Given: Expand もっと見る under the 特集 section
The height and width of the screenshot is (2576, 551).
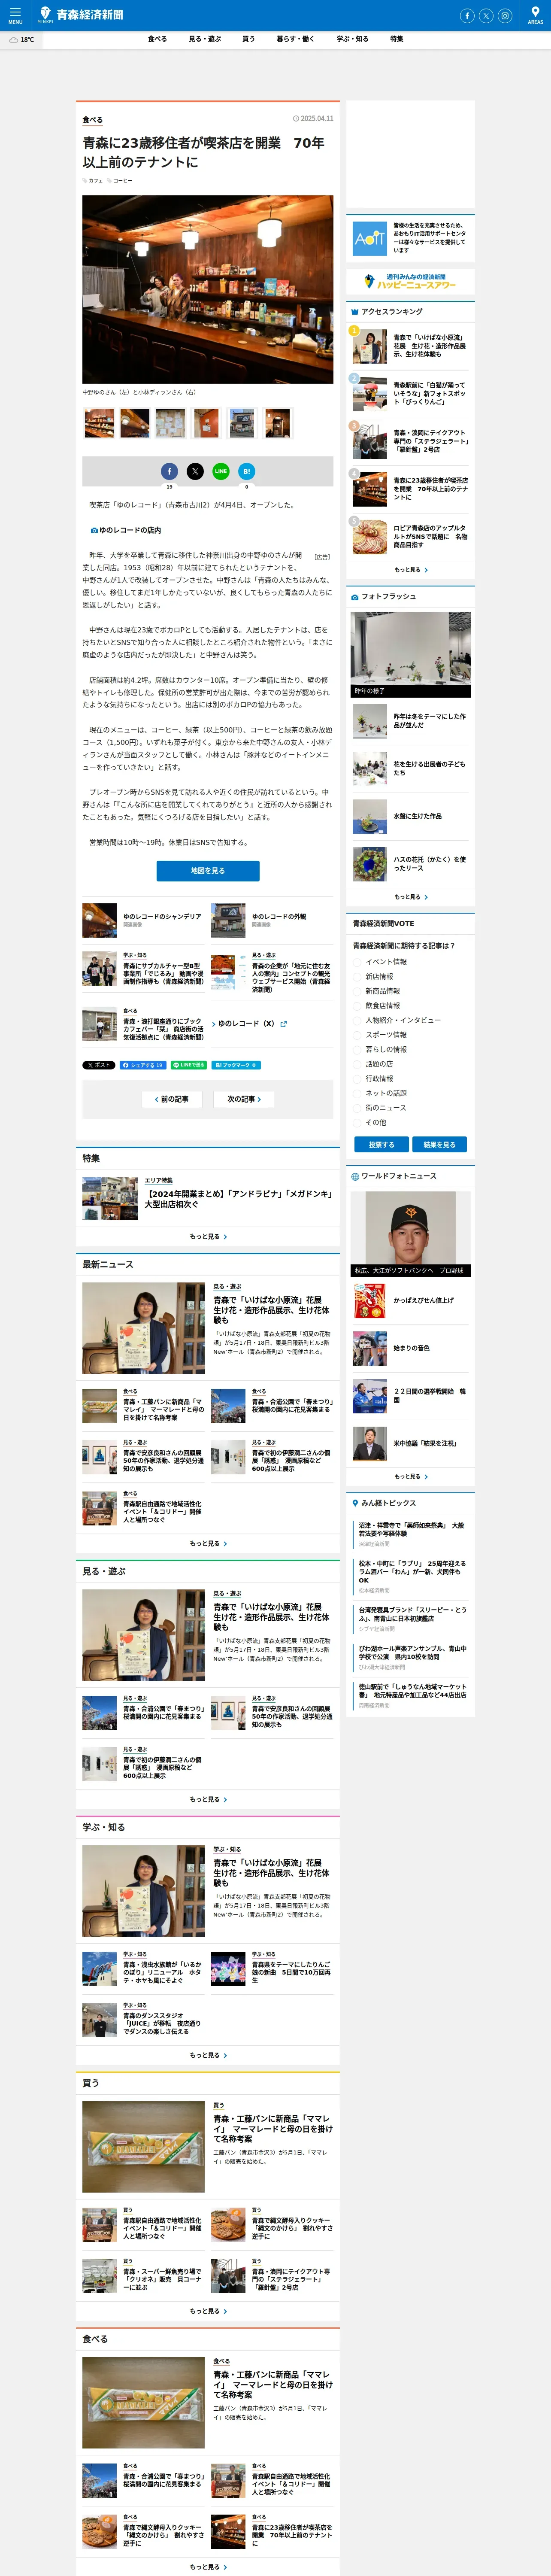Looking at the screenshot, I should pos(208,1237).
